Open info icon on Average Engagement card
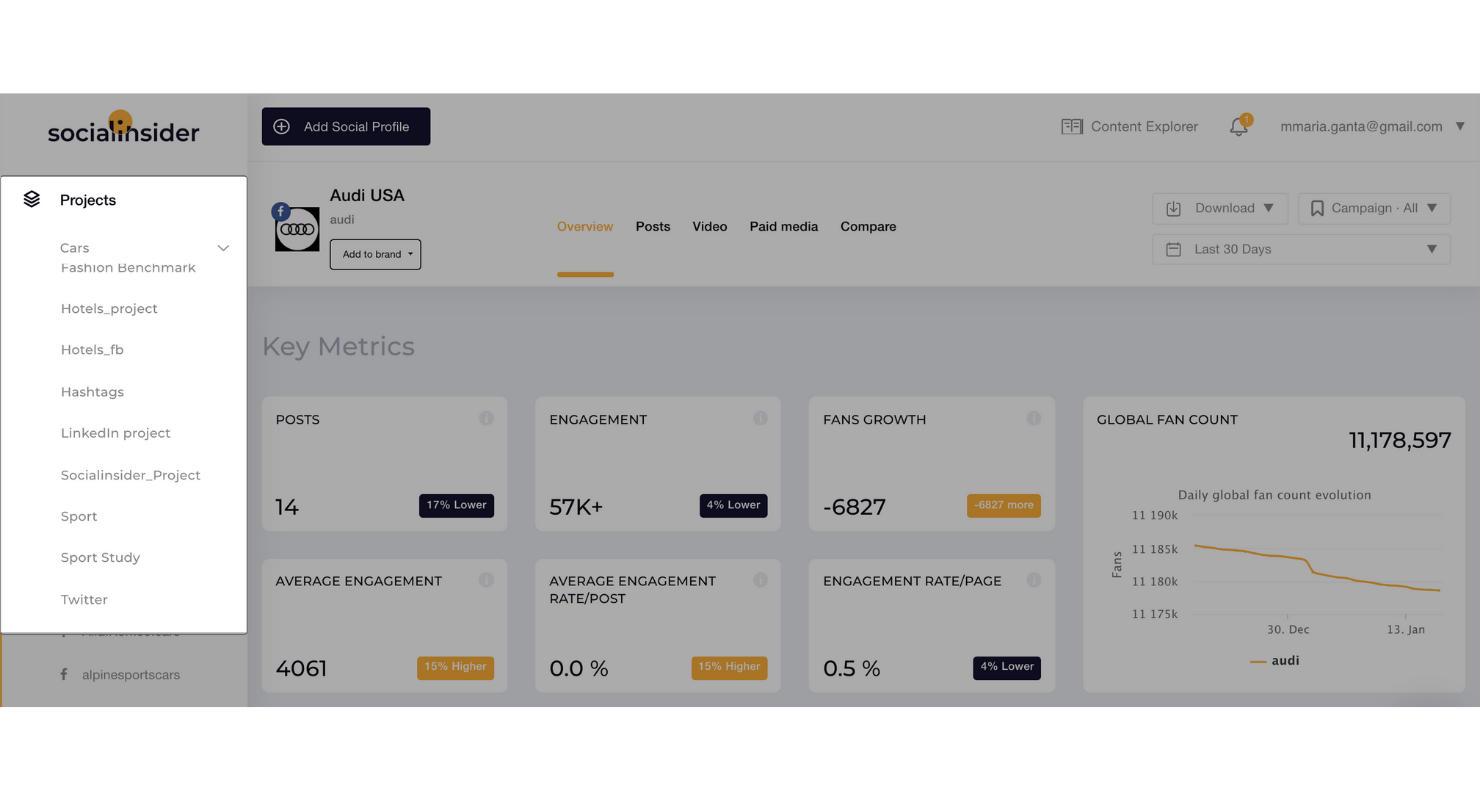1480x800 pixels. tap(486, 580)
